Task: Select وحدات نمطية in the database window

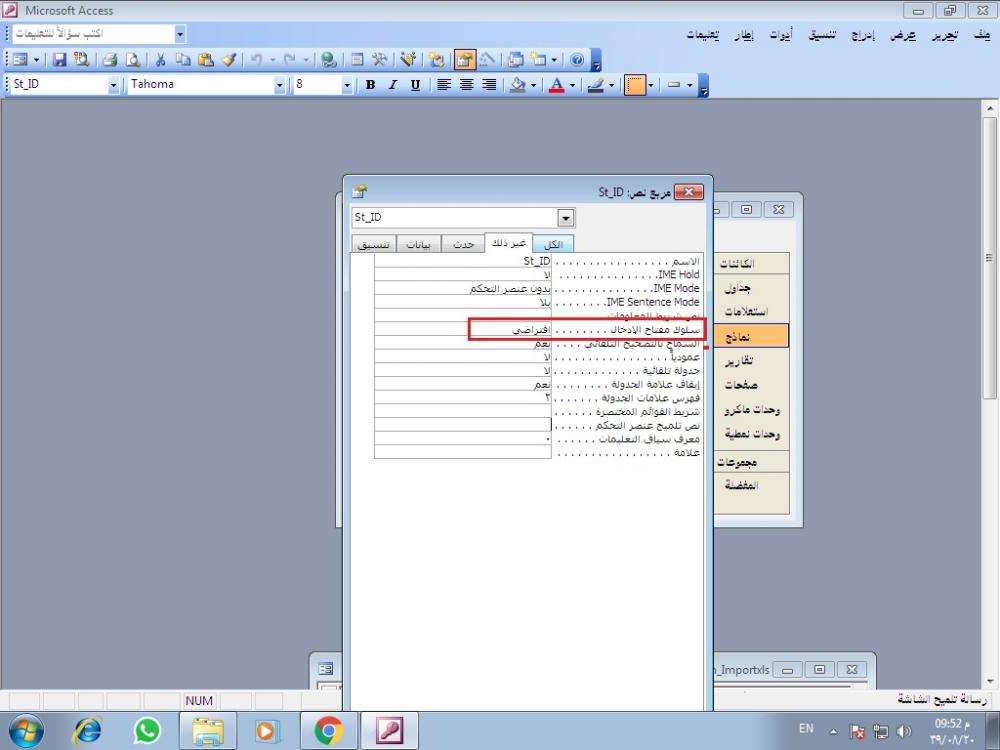Action: [751, 434]
